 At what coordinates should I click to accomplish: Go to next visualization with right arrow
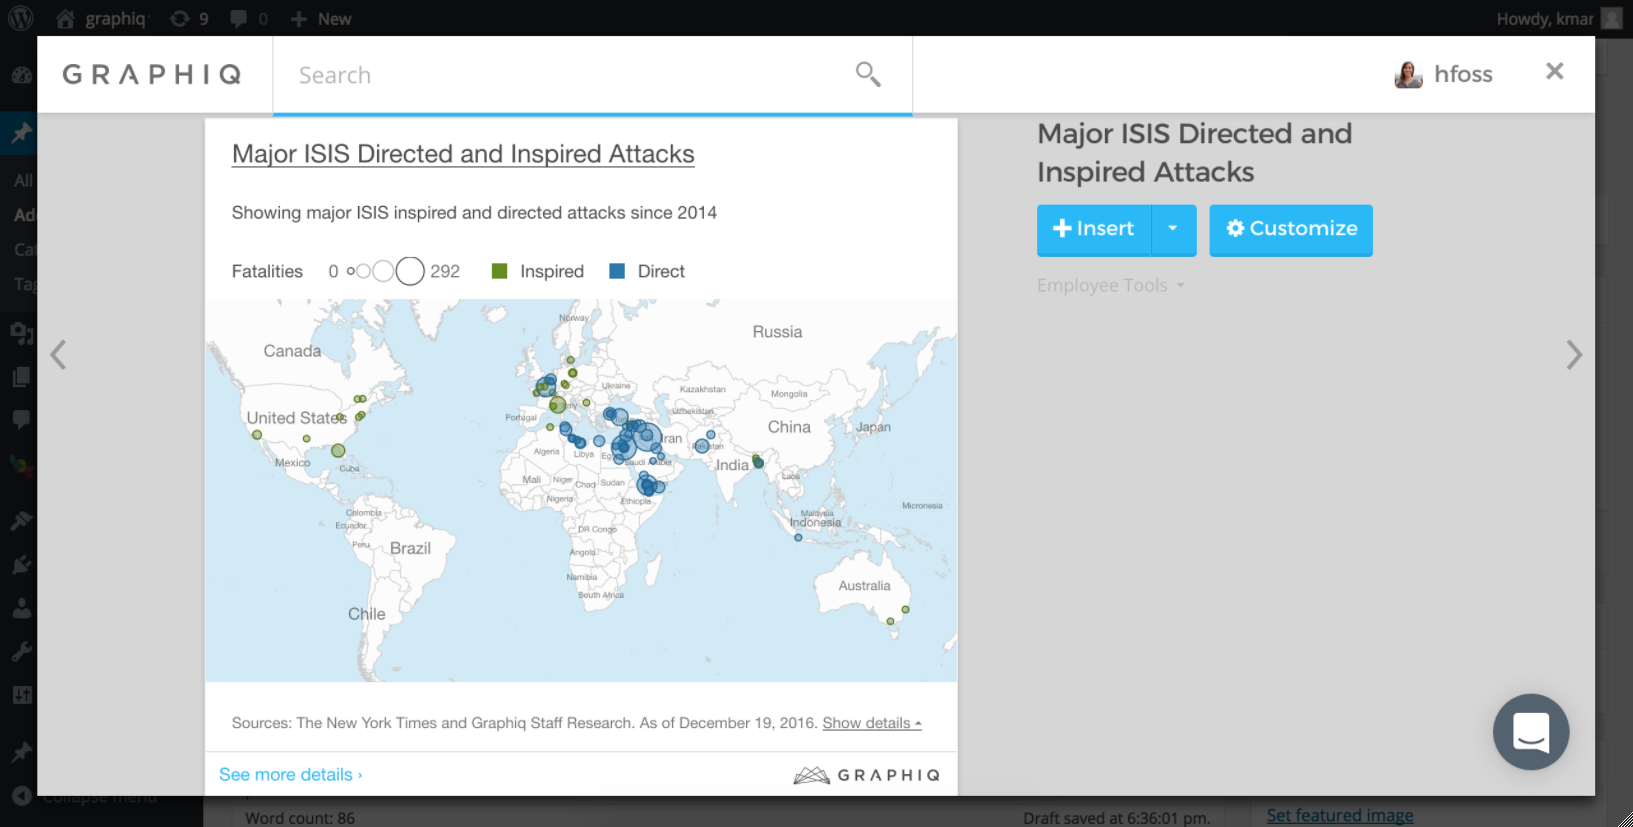coord(1574,354)
